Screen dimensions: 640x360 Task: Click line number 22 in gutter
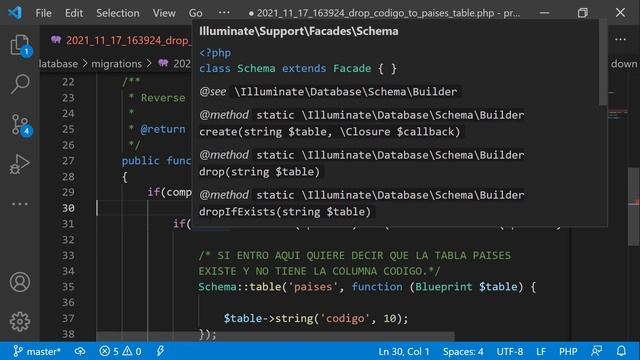pos(68,82)
